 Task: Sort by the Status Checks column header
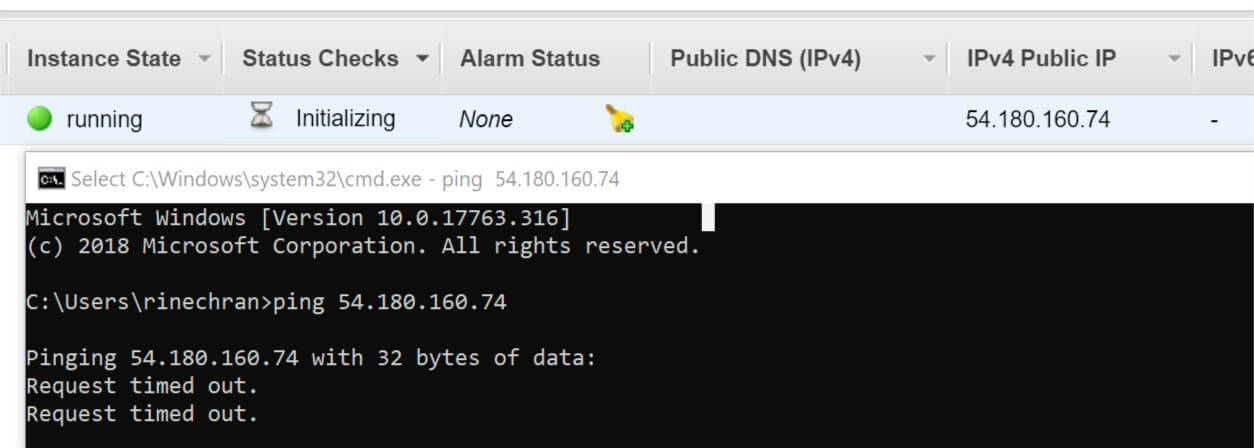coord(320,58)
